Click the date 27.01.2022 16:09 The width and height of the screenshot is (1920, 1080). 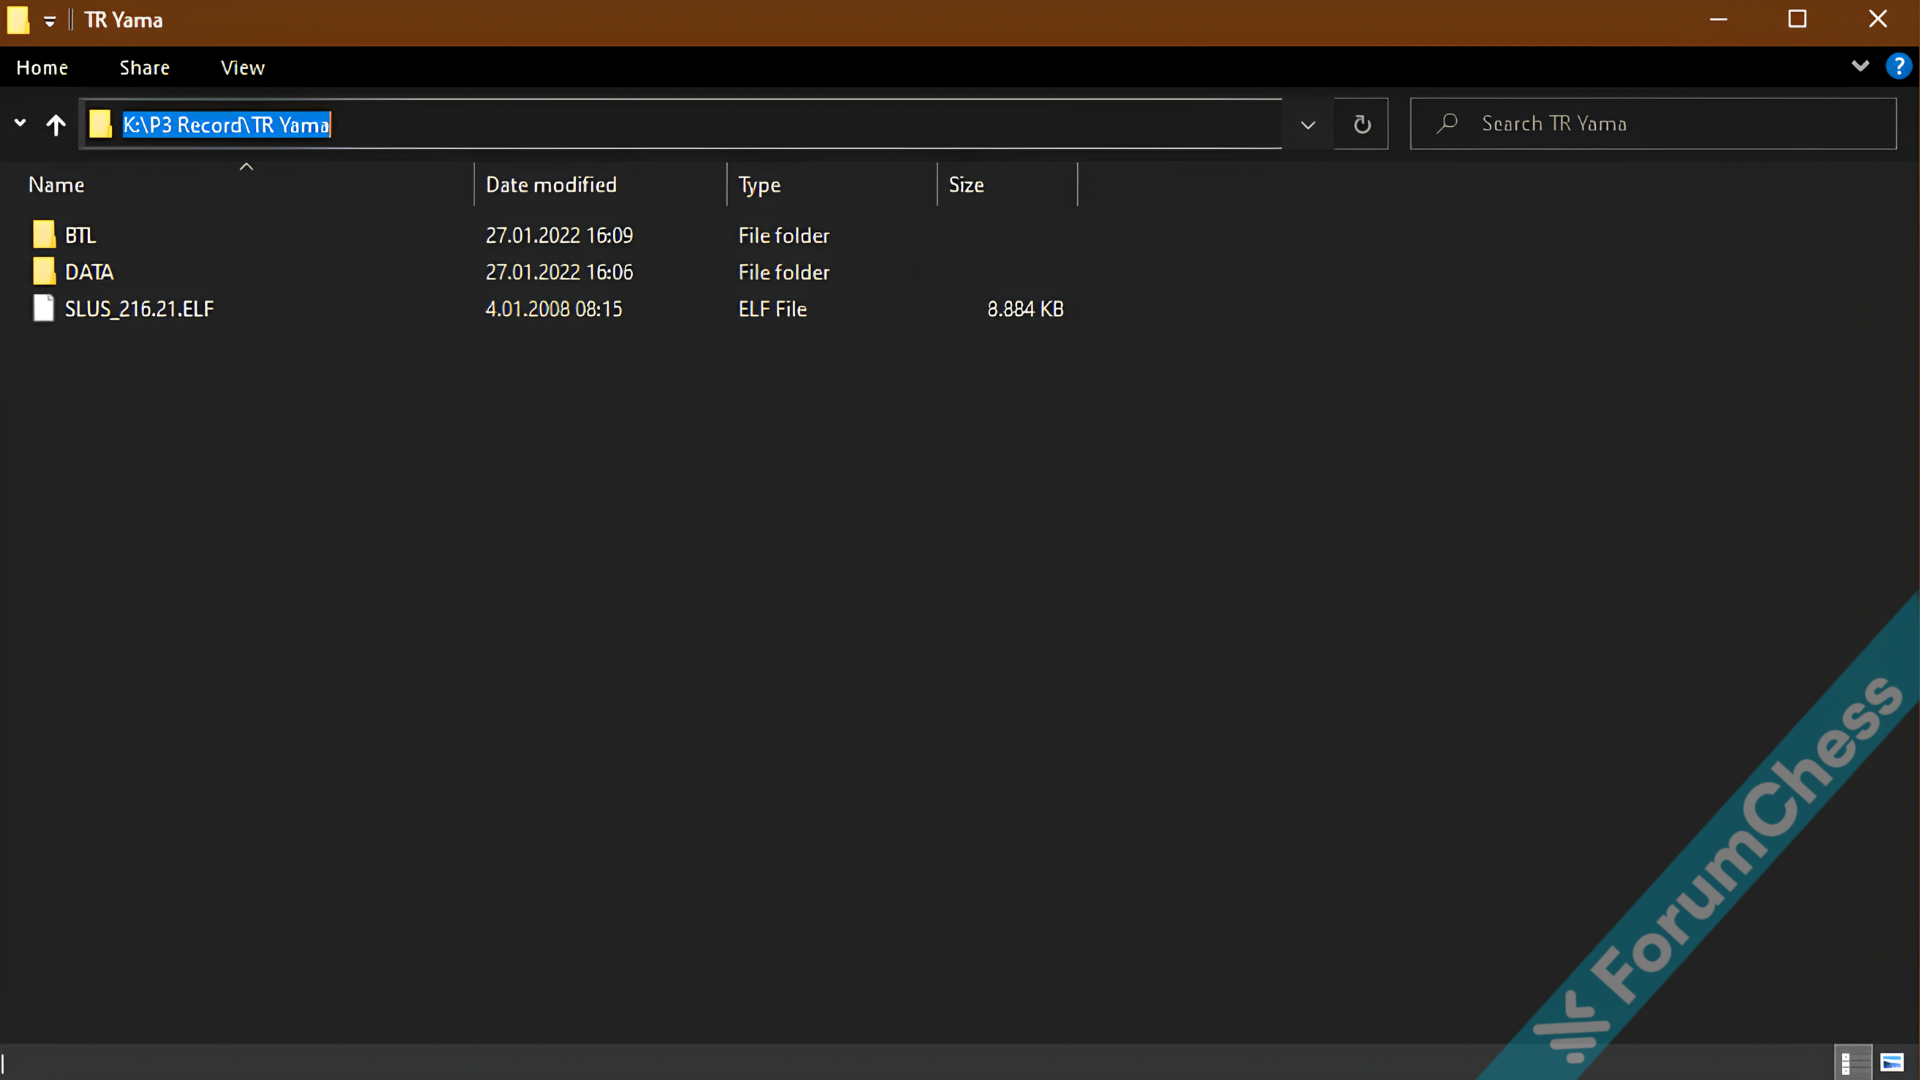(x=559, y=235)
